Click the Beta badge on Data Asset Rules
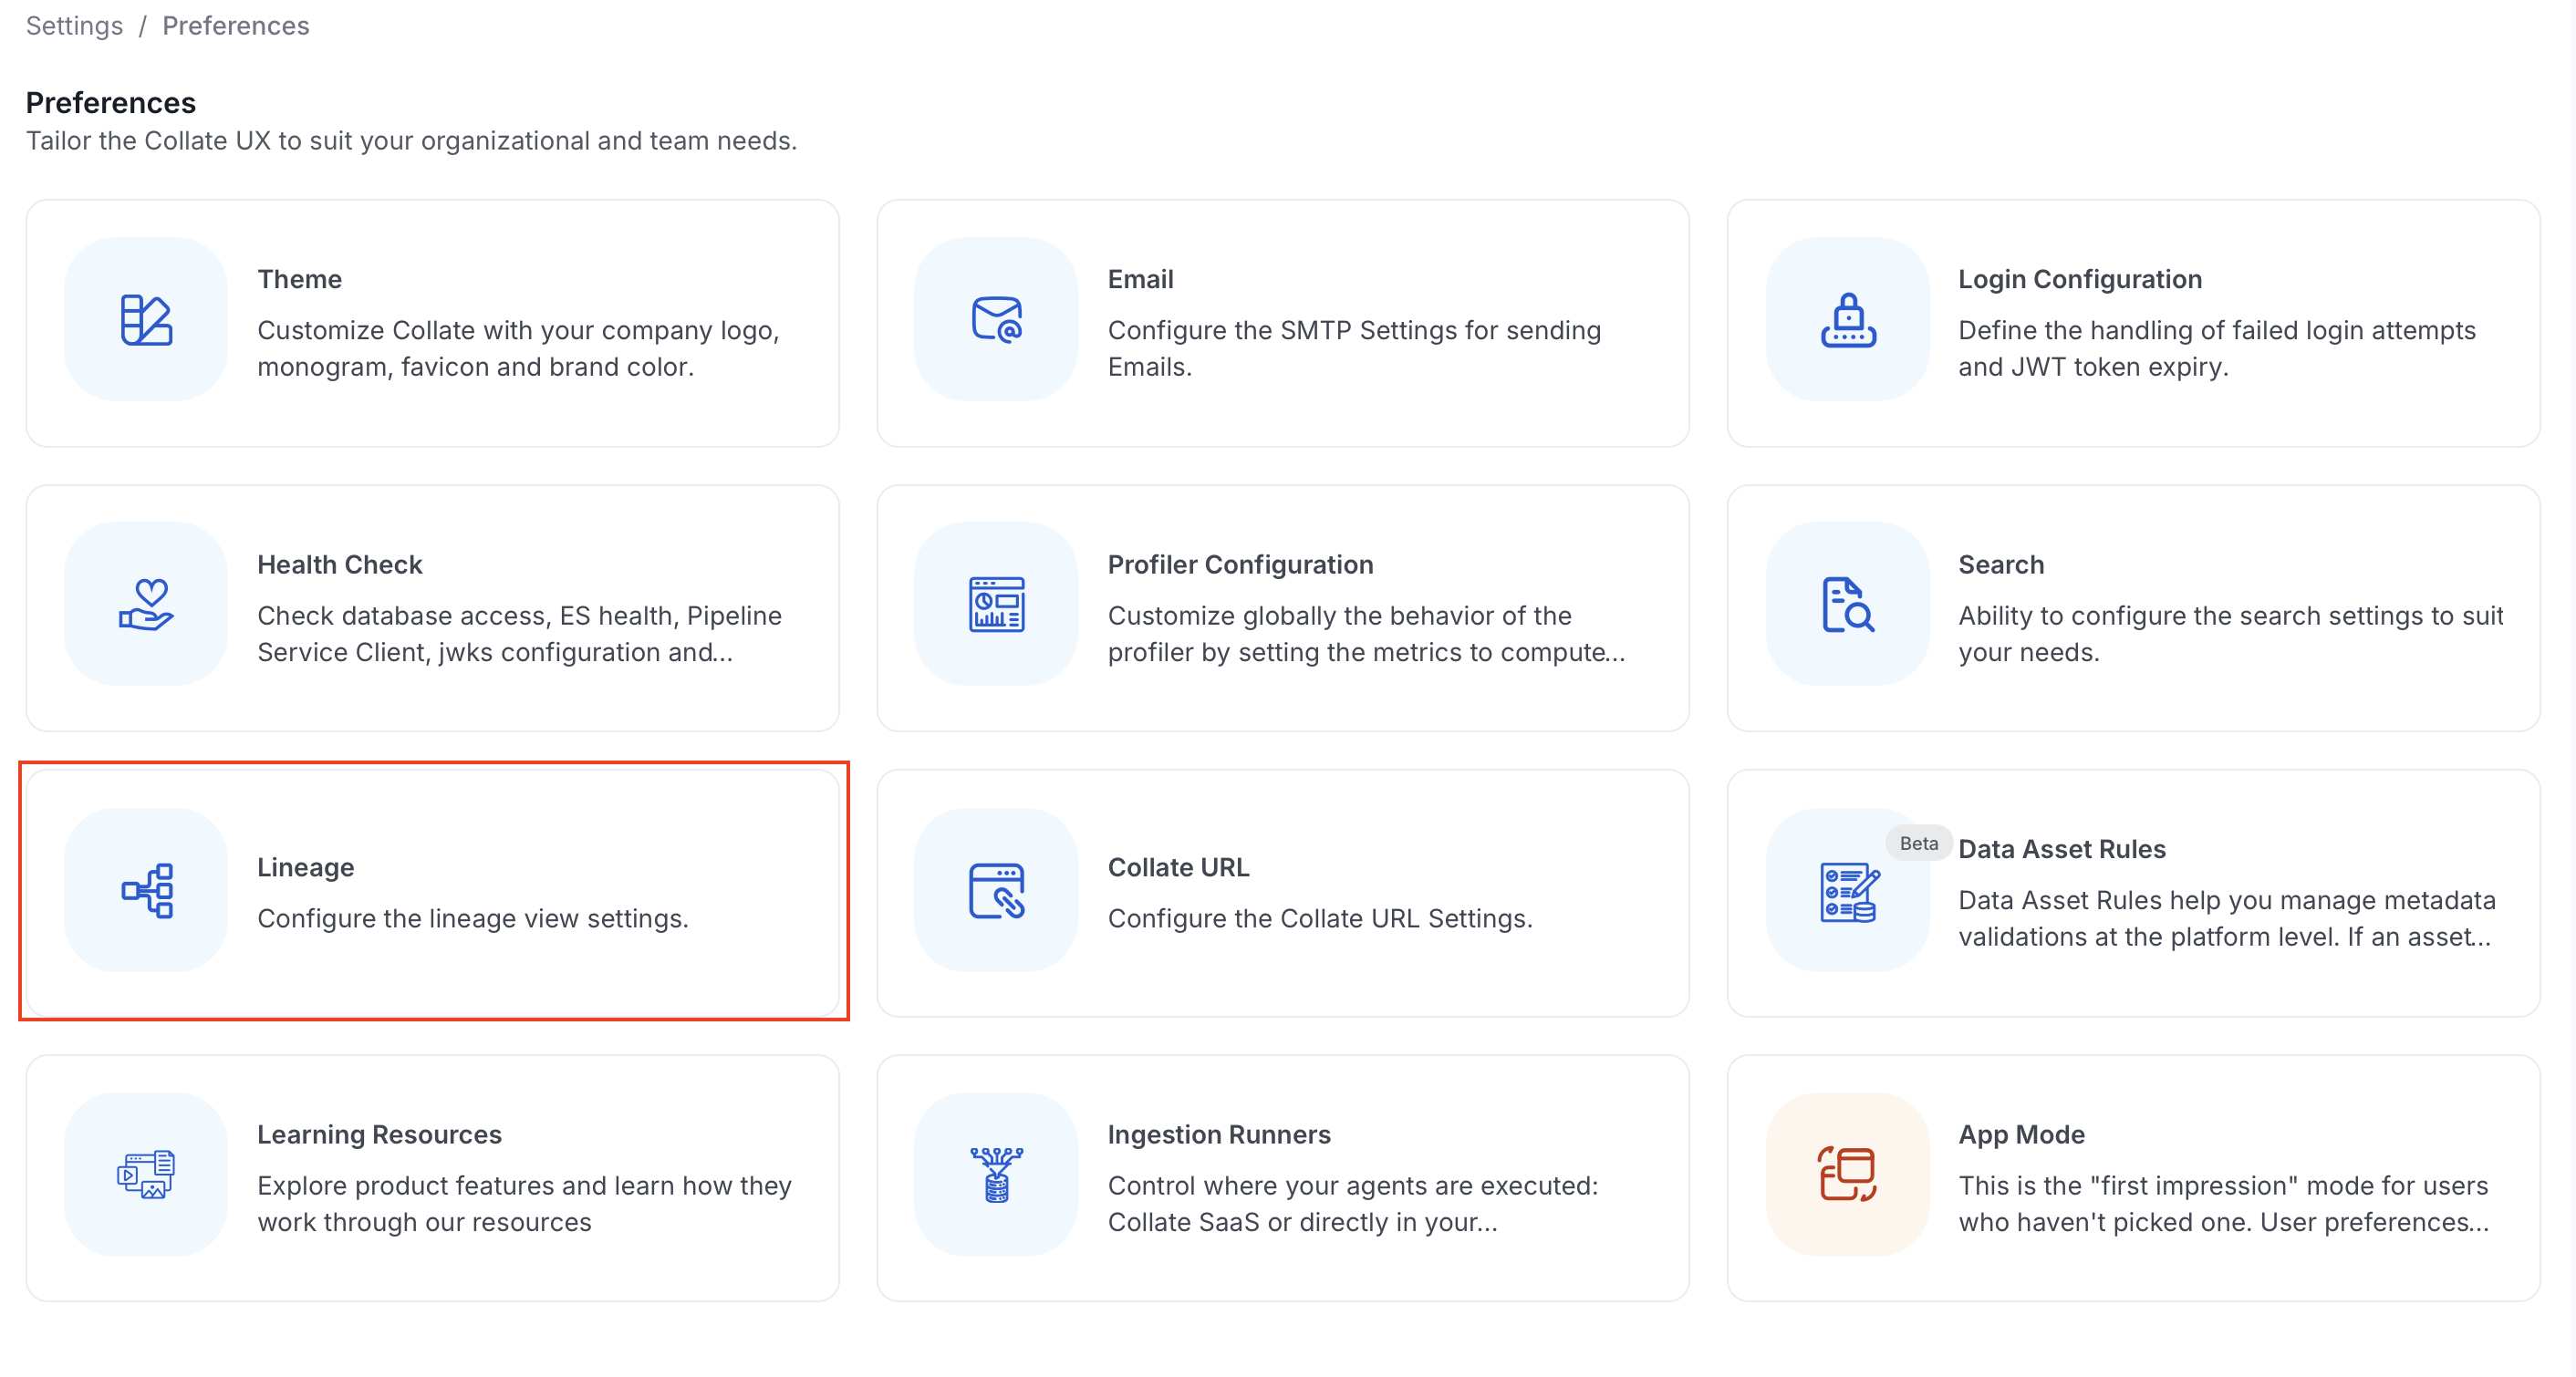2576x1377 pixels. click(1918, 843)
